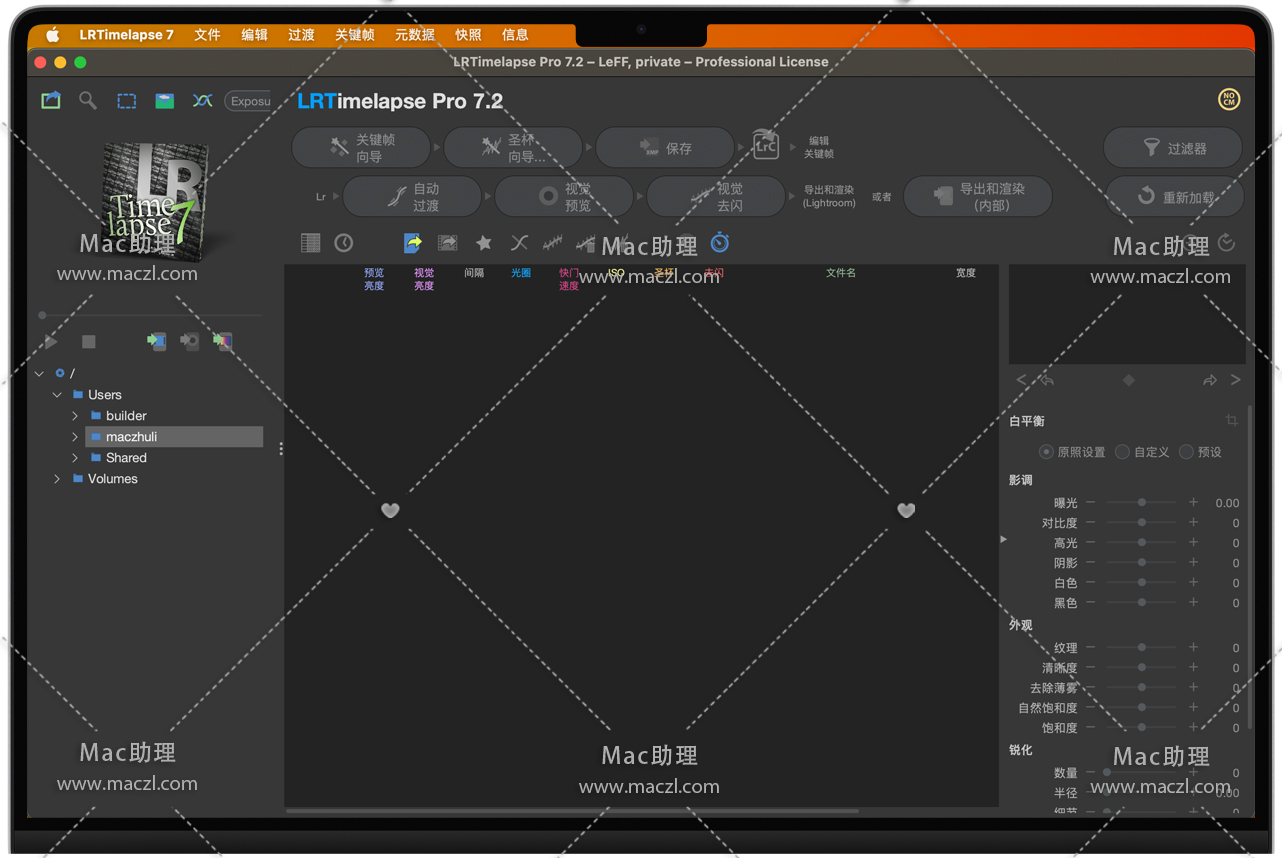The image size is (1282, 858).
Task: Click the LrC Lightroom Classic icon
Action: click(765, 146)
